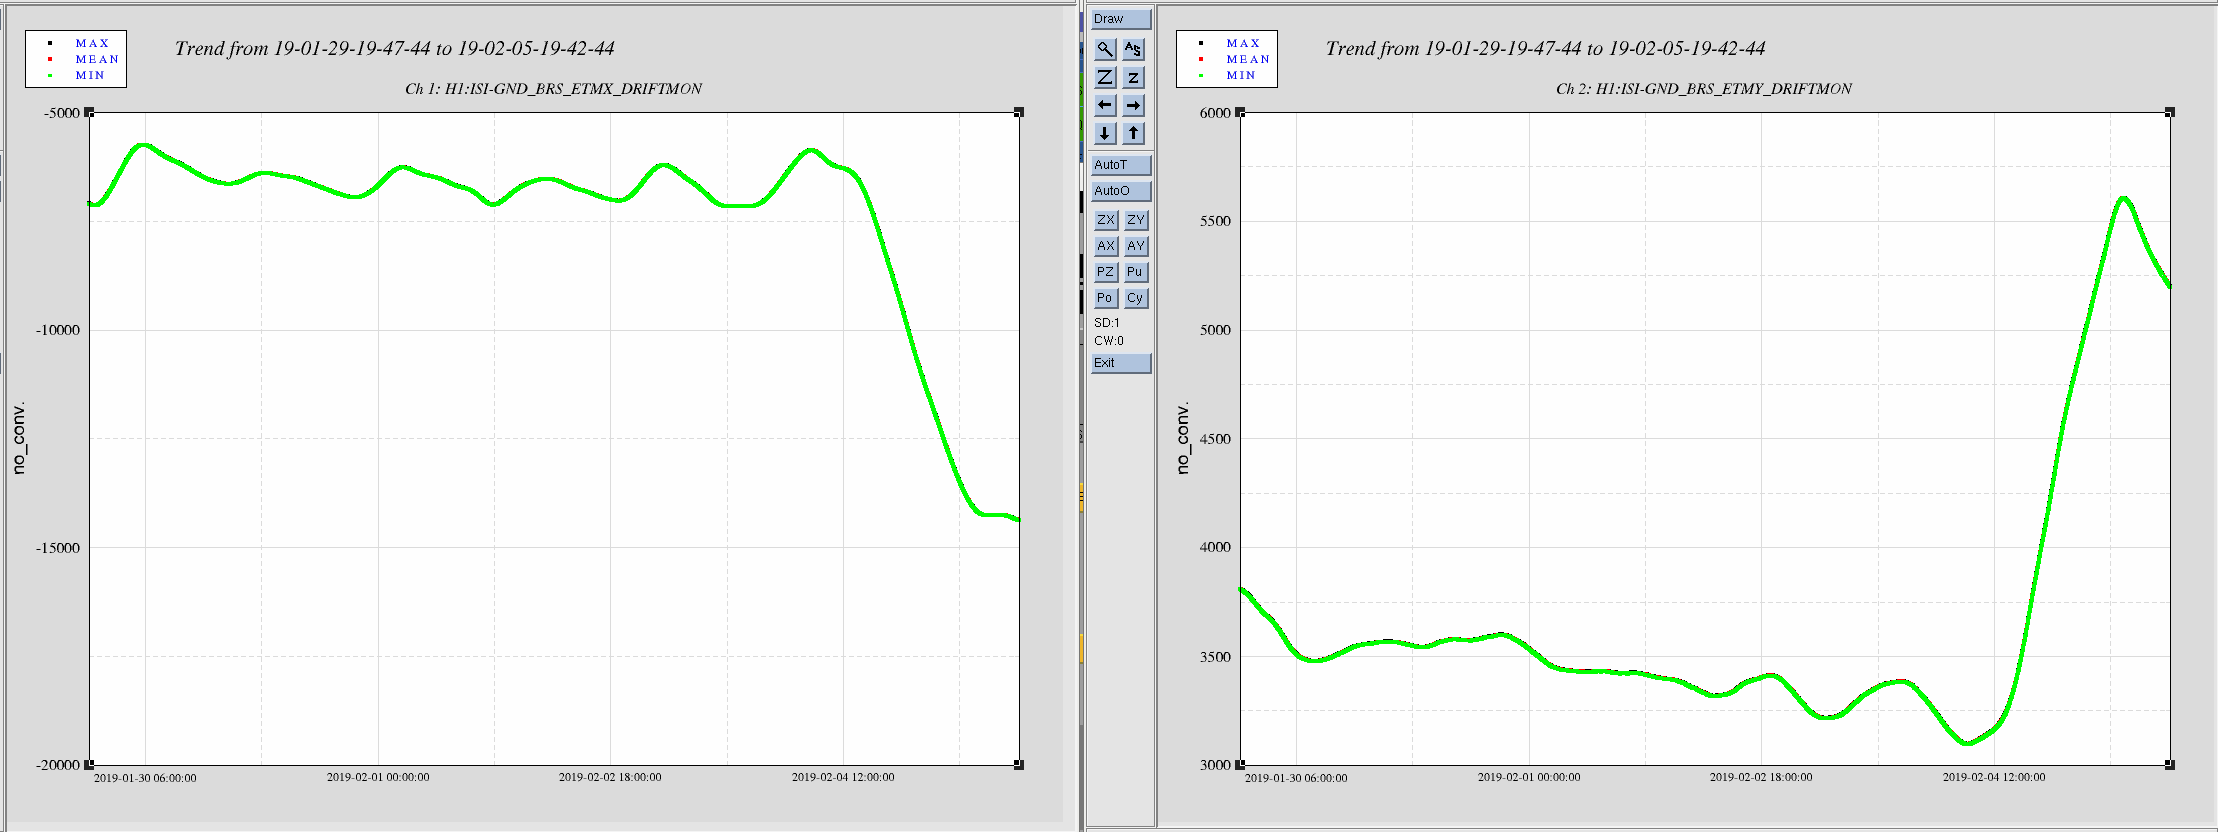Toggle the AX autoscale-X option
Screen dimensions: 2218x832
(x=1106, y=246)
